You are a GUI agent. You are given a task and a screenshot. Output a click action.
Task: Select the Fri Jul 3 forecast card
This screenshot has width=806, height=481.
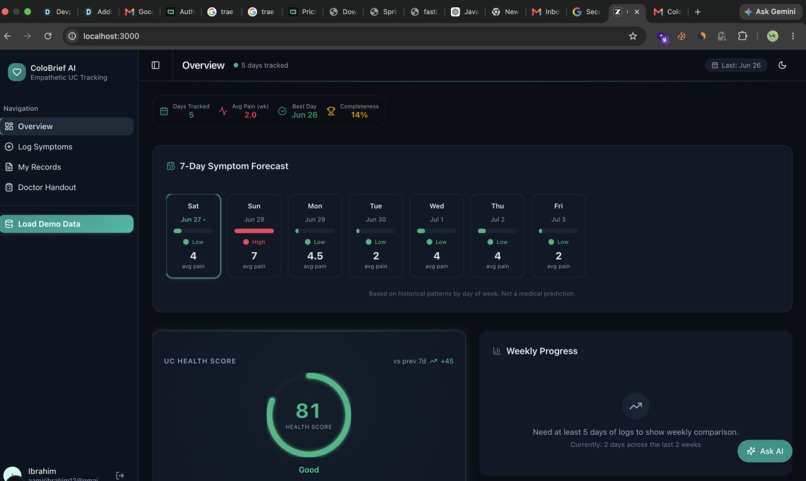pos(558,236)
